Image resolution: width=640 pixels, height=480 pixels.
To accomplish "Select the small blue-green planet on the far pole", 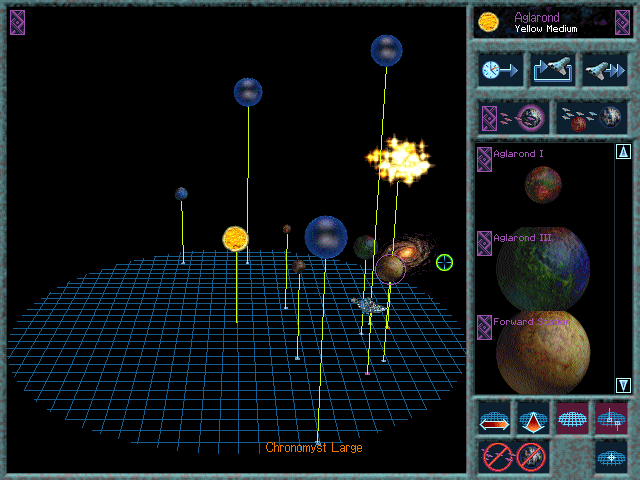I will [x=181, y=193].
